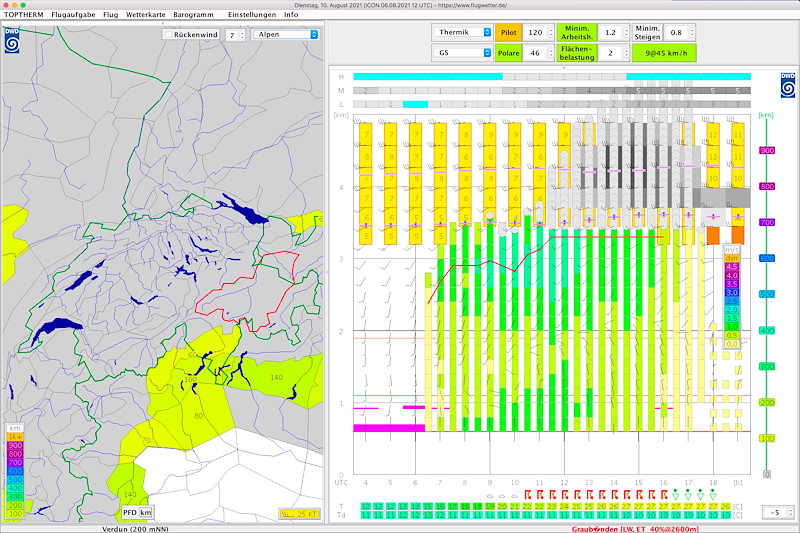Viewport: 800px width, 533px height.
Task: Click the green Polare button
Action: 508,53
